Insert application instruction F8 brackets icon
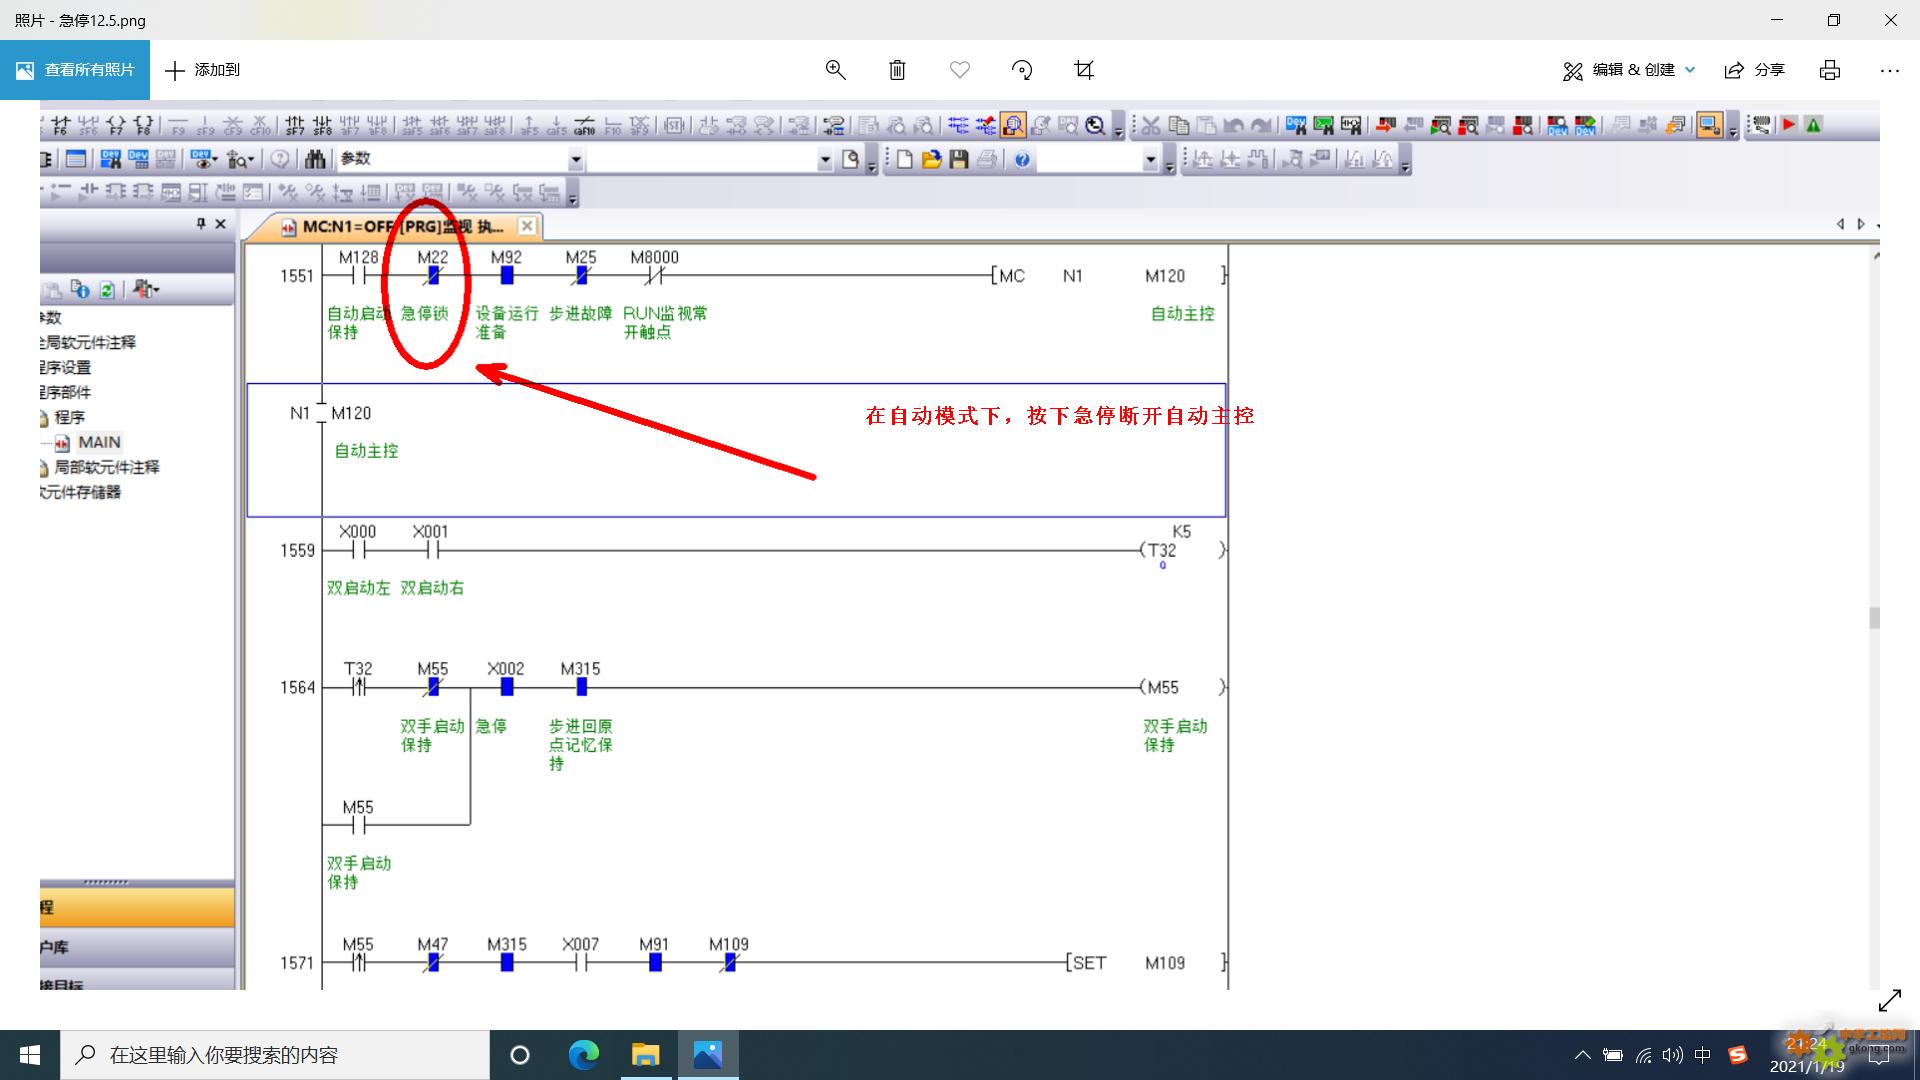Image resolution: width=1920 pixels, height=1080 pixels. click(143, 125)
